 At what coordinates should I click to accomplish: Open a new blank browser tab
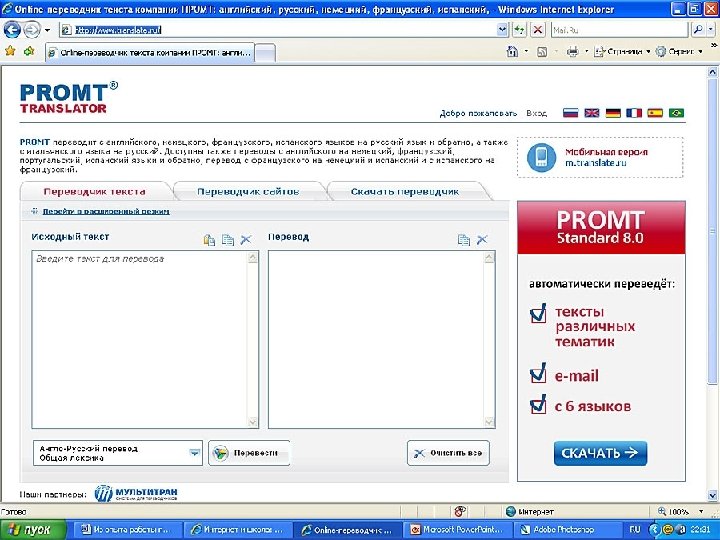click(265, 53)
